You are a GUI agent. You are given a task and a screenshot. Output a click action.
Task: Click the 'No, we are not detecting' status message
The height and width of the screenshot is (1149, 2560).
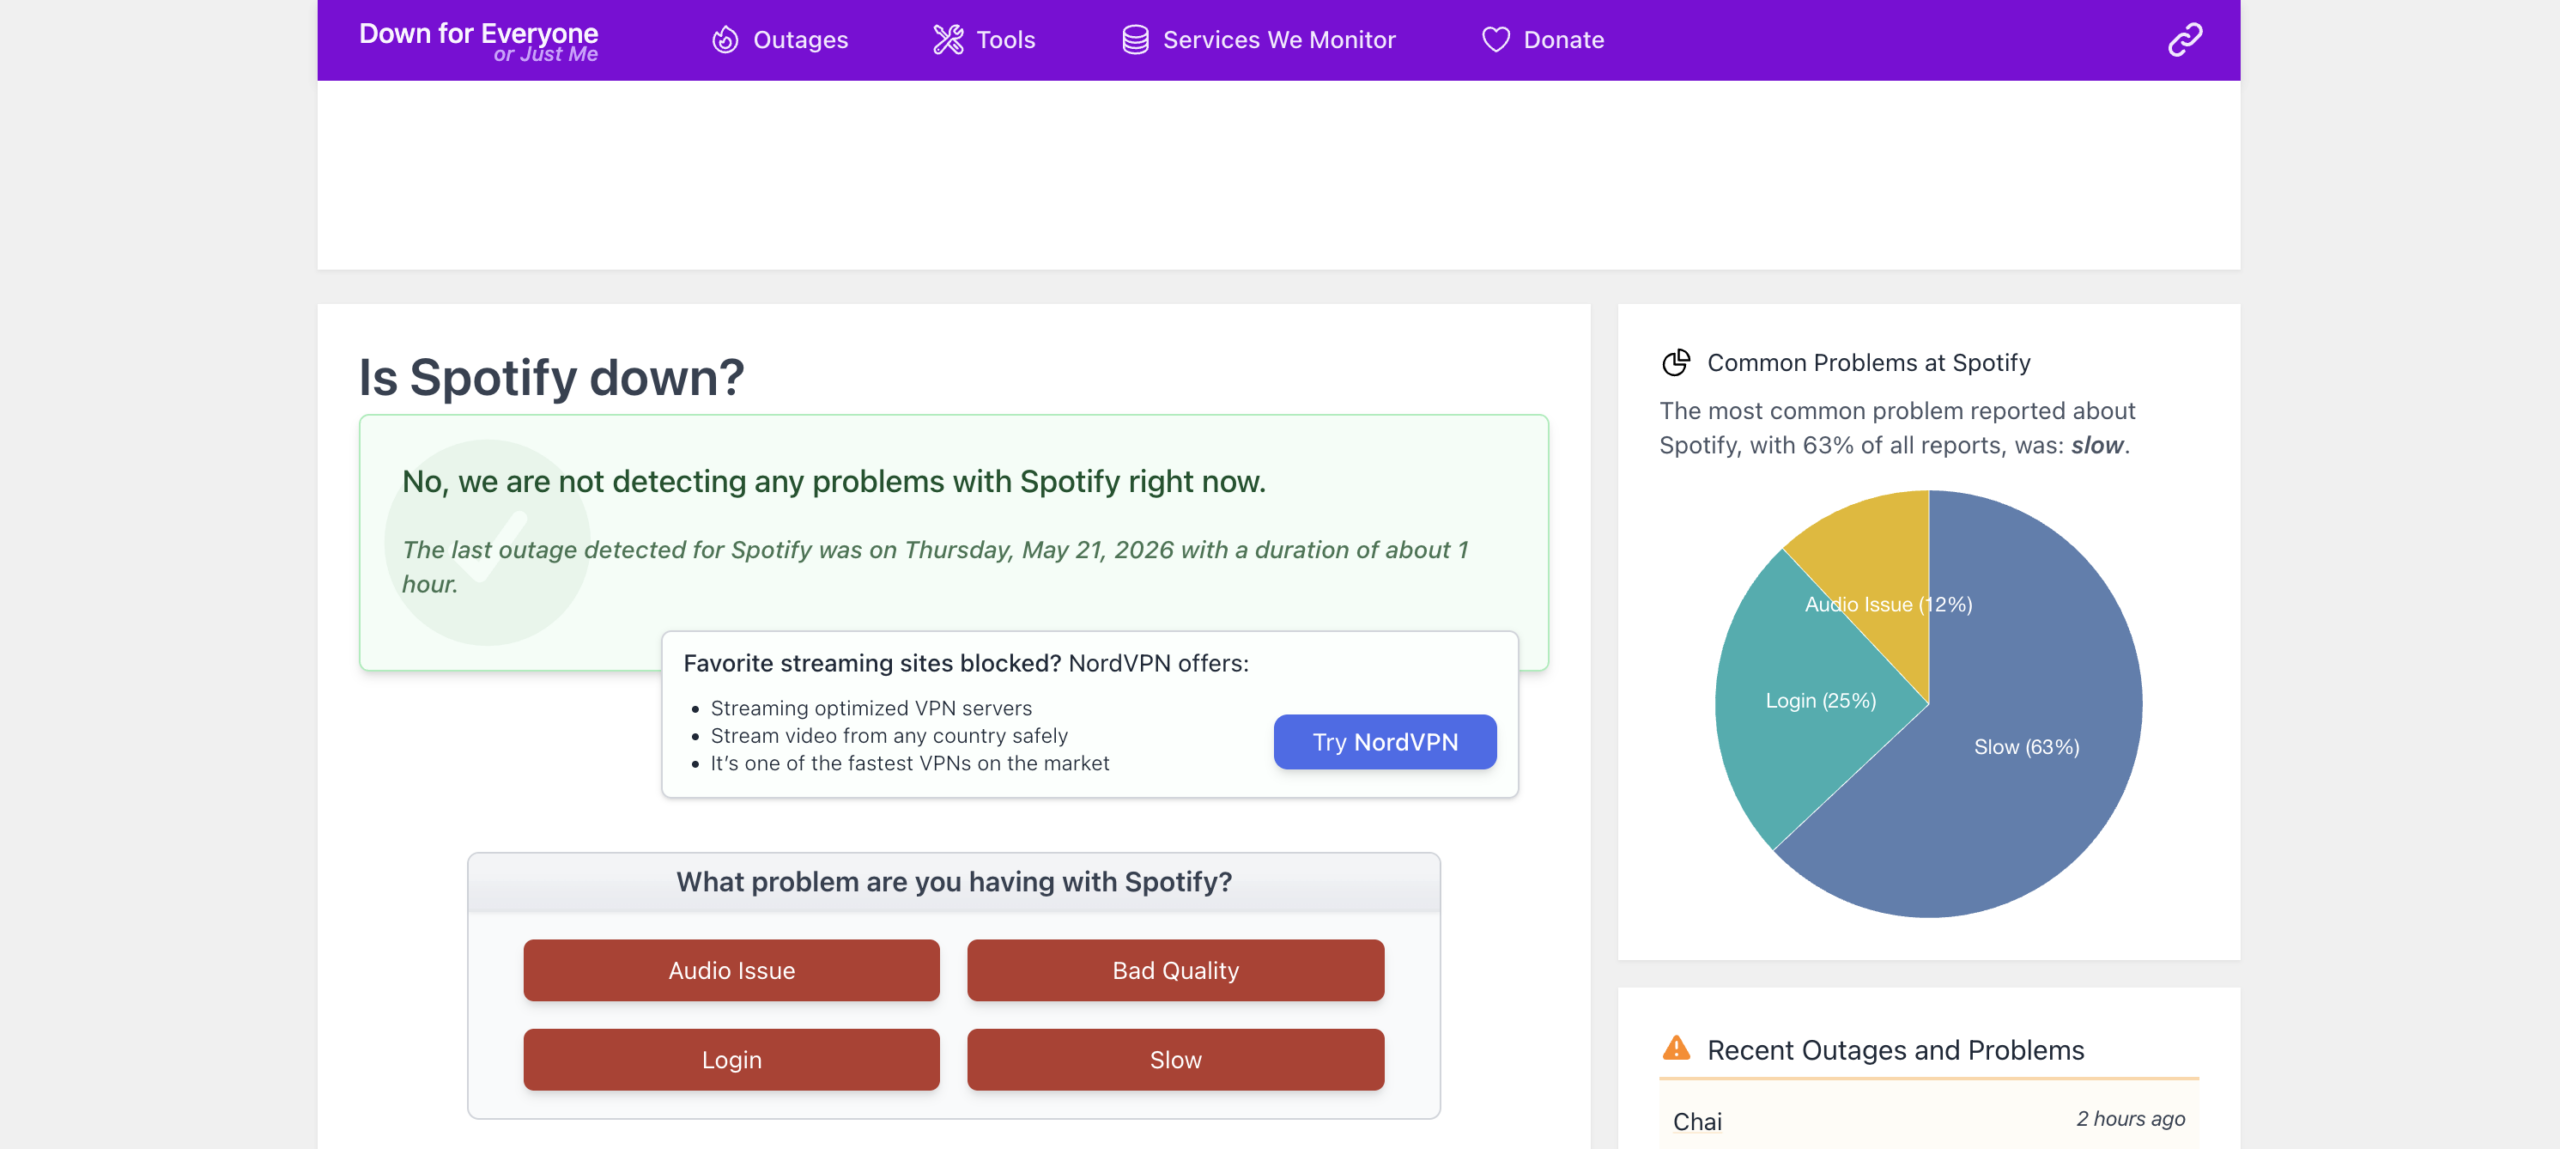coord(834,481)
